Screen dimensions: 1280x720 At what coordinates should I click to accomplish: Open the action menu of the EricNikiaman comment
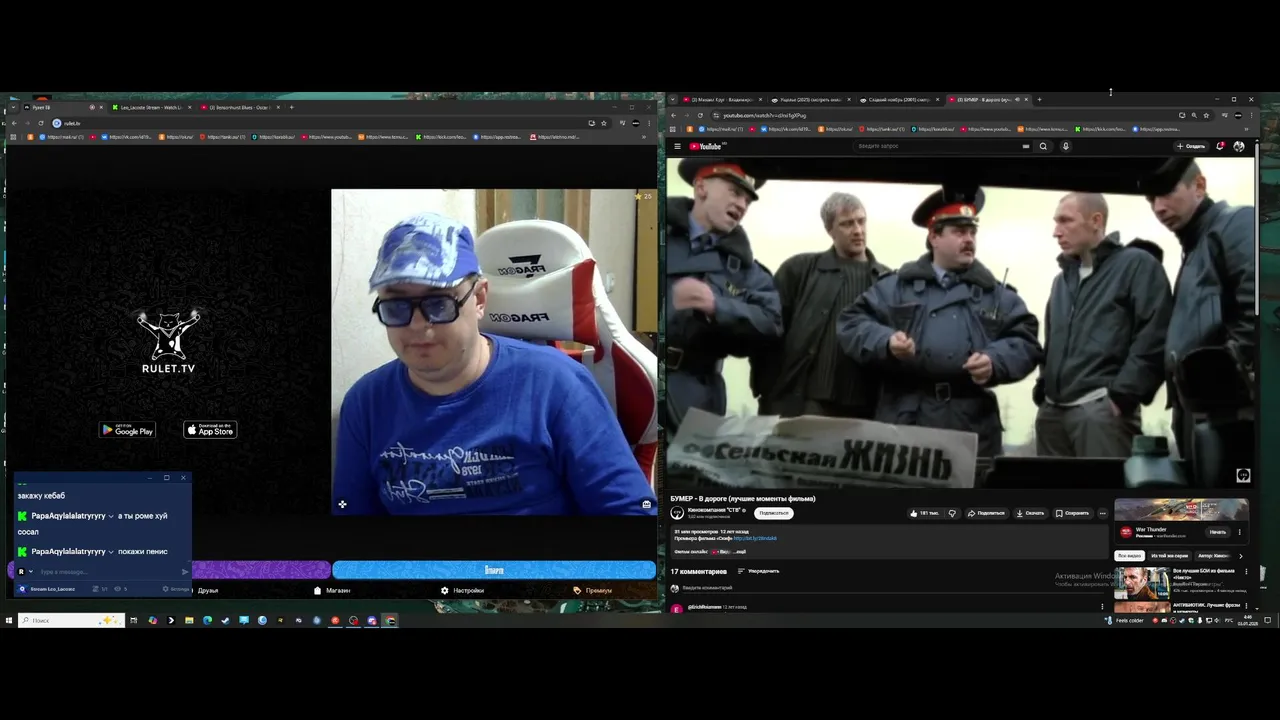(x=1102, y=606)
